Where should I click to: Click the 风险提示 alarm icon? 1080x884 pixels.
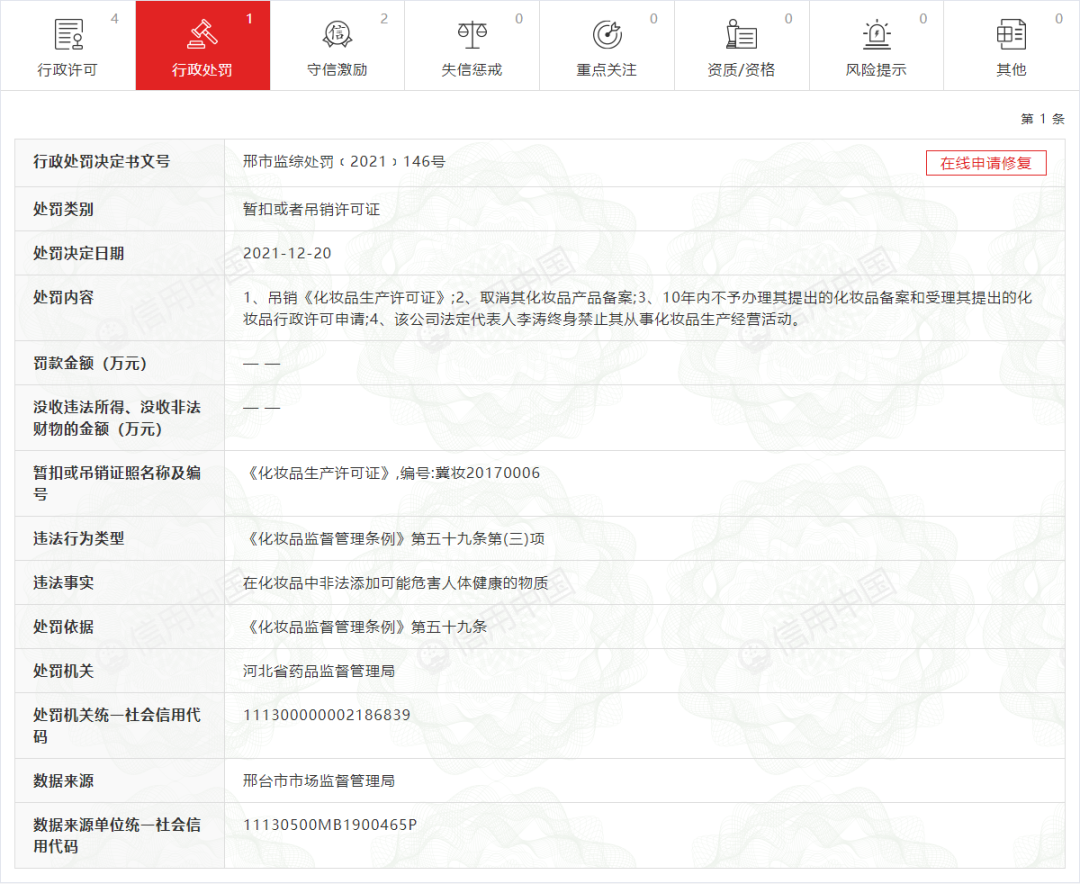click(876, 34)
